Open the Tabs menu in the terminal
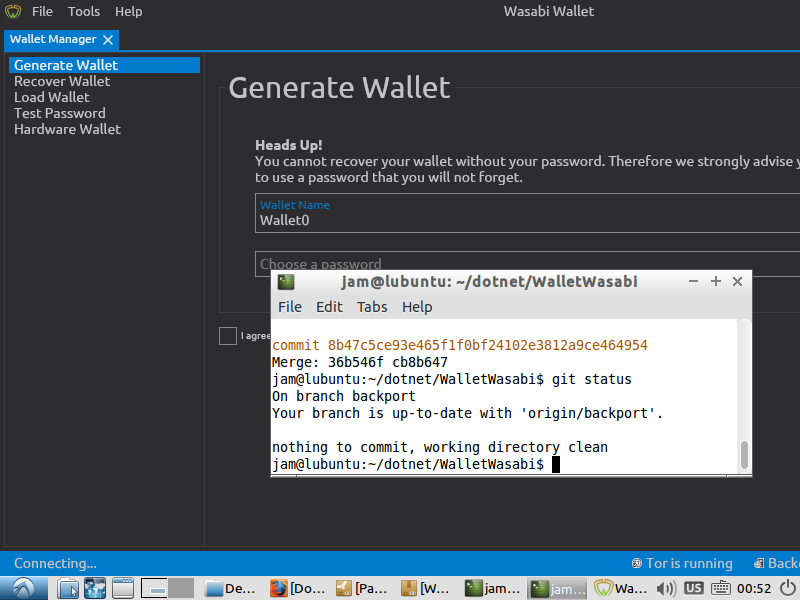The height and width of the screenshot is (600, 800). pos(372,307)
